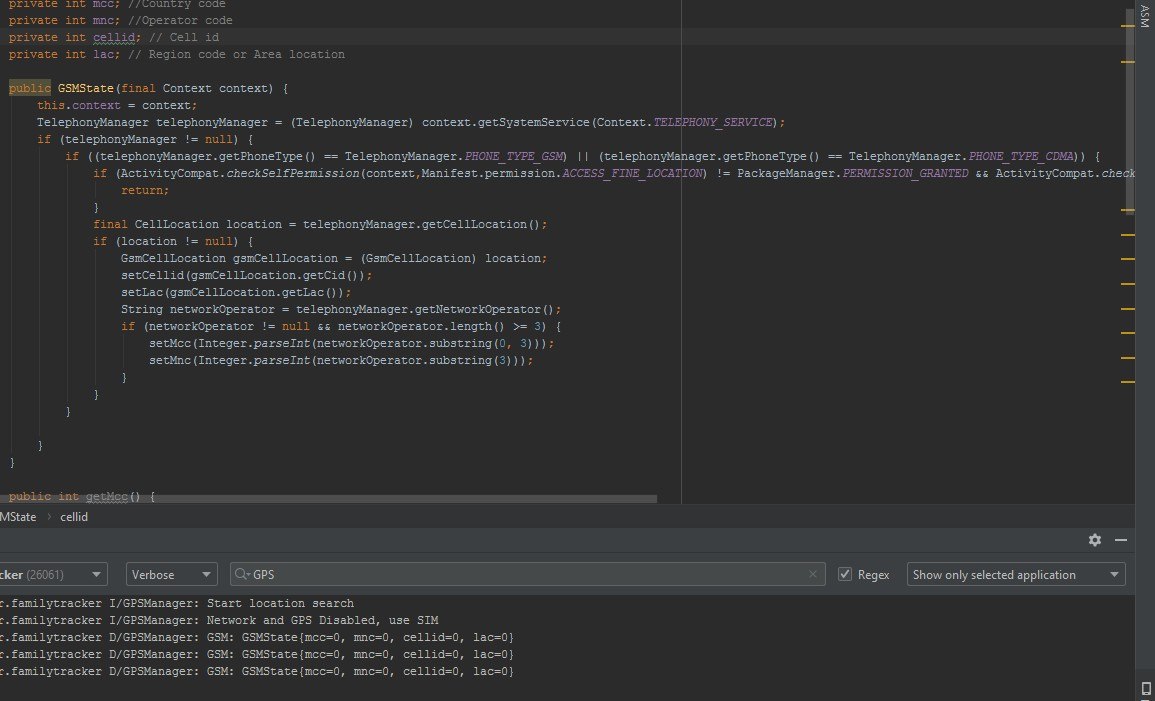
Task: Click 'public int getMcc()' method
Action: (x=82, y=496)
